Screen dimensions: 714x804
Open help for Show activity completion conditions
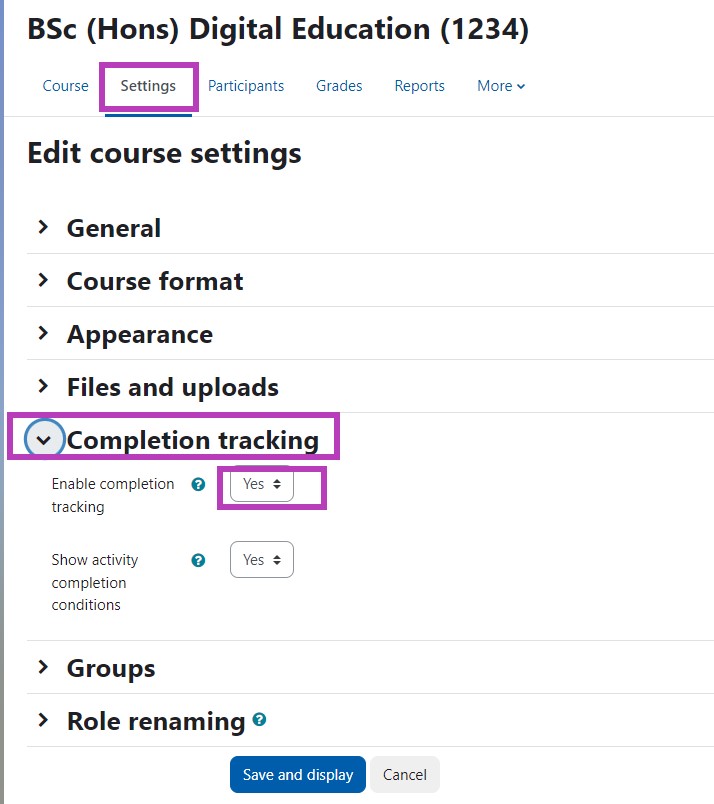click(x=196, y=560)
